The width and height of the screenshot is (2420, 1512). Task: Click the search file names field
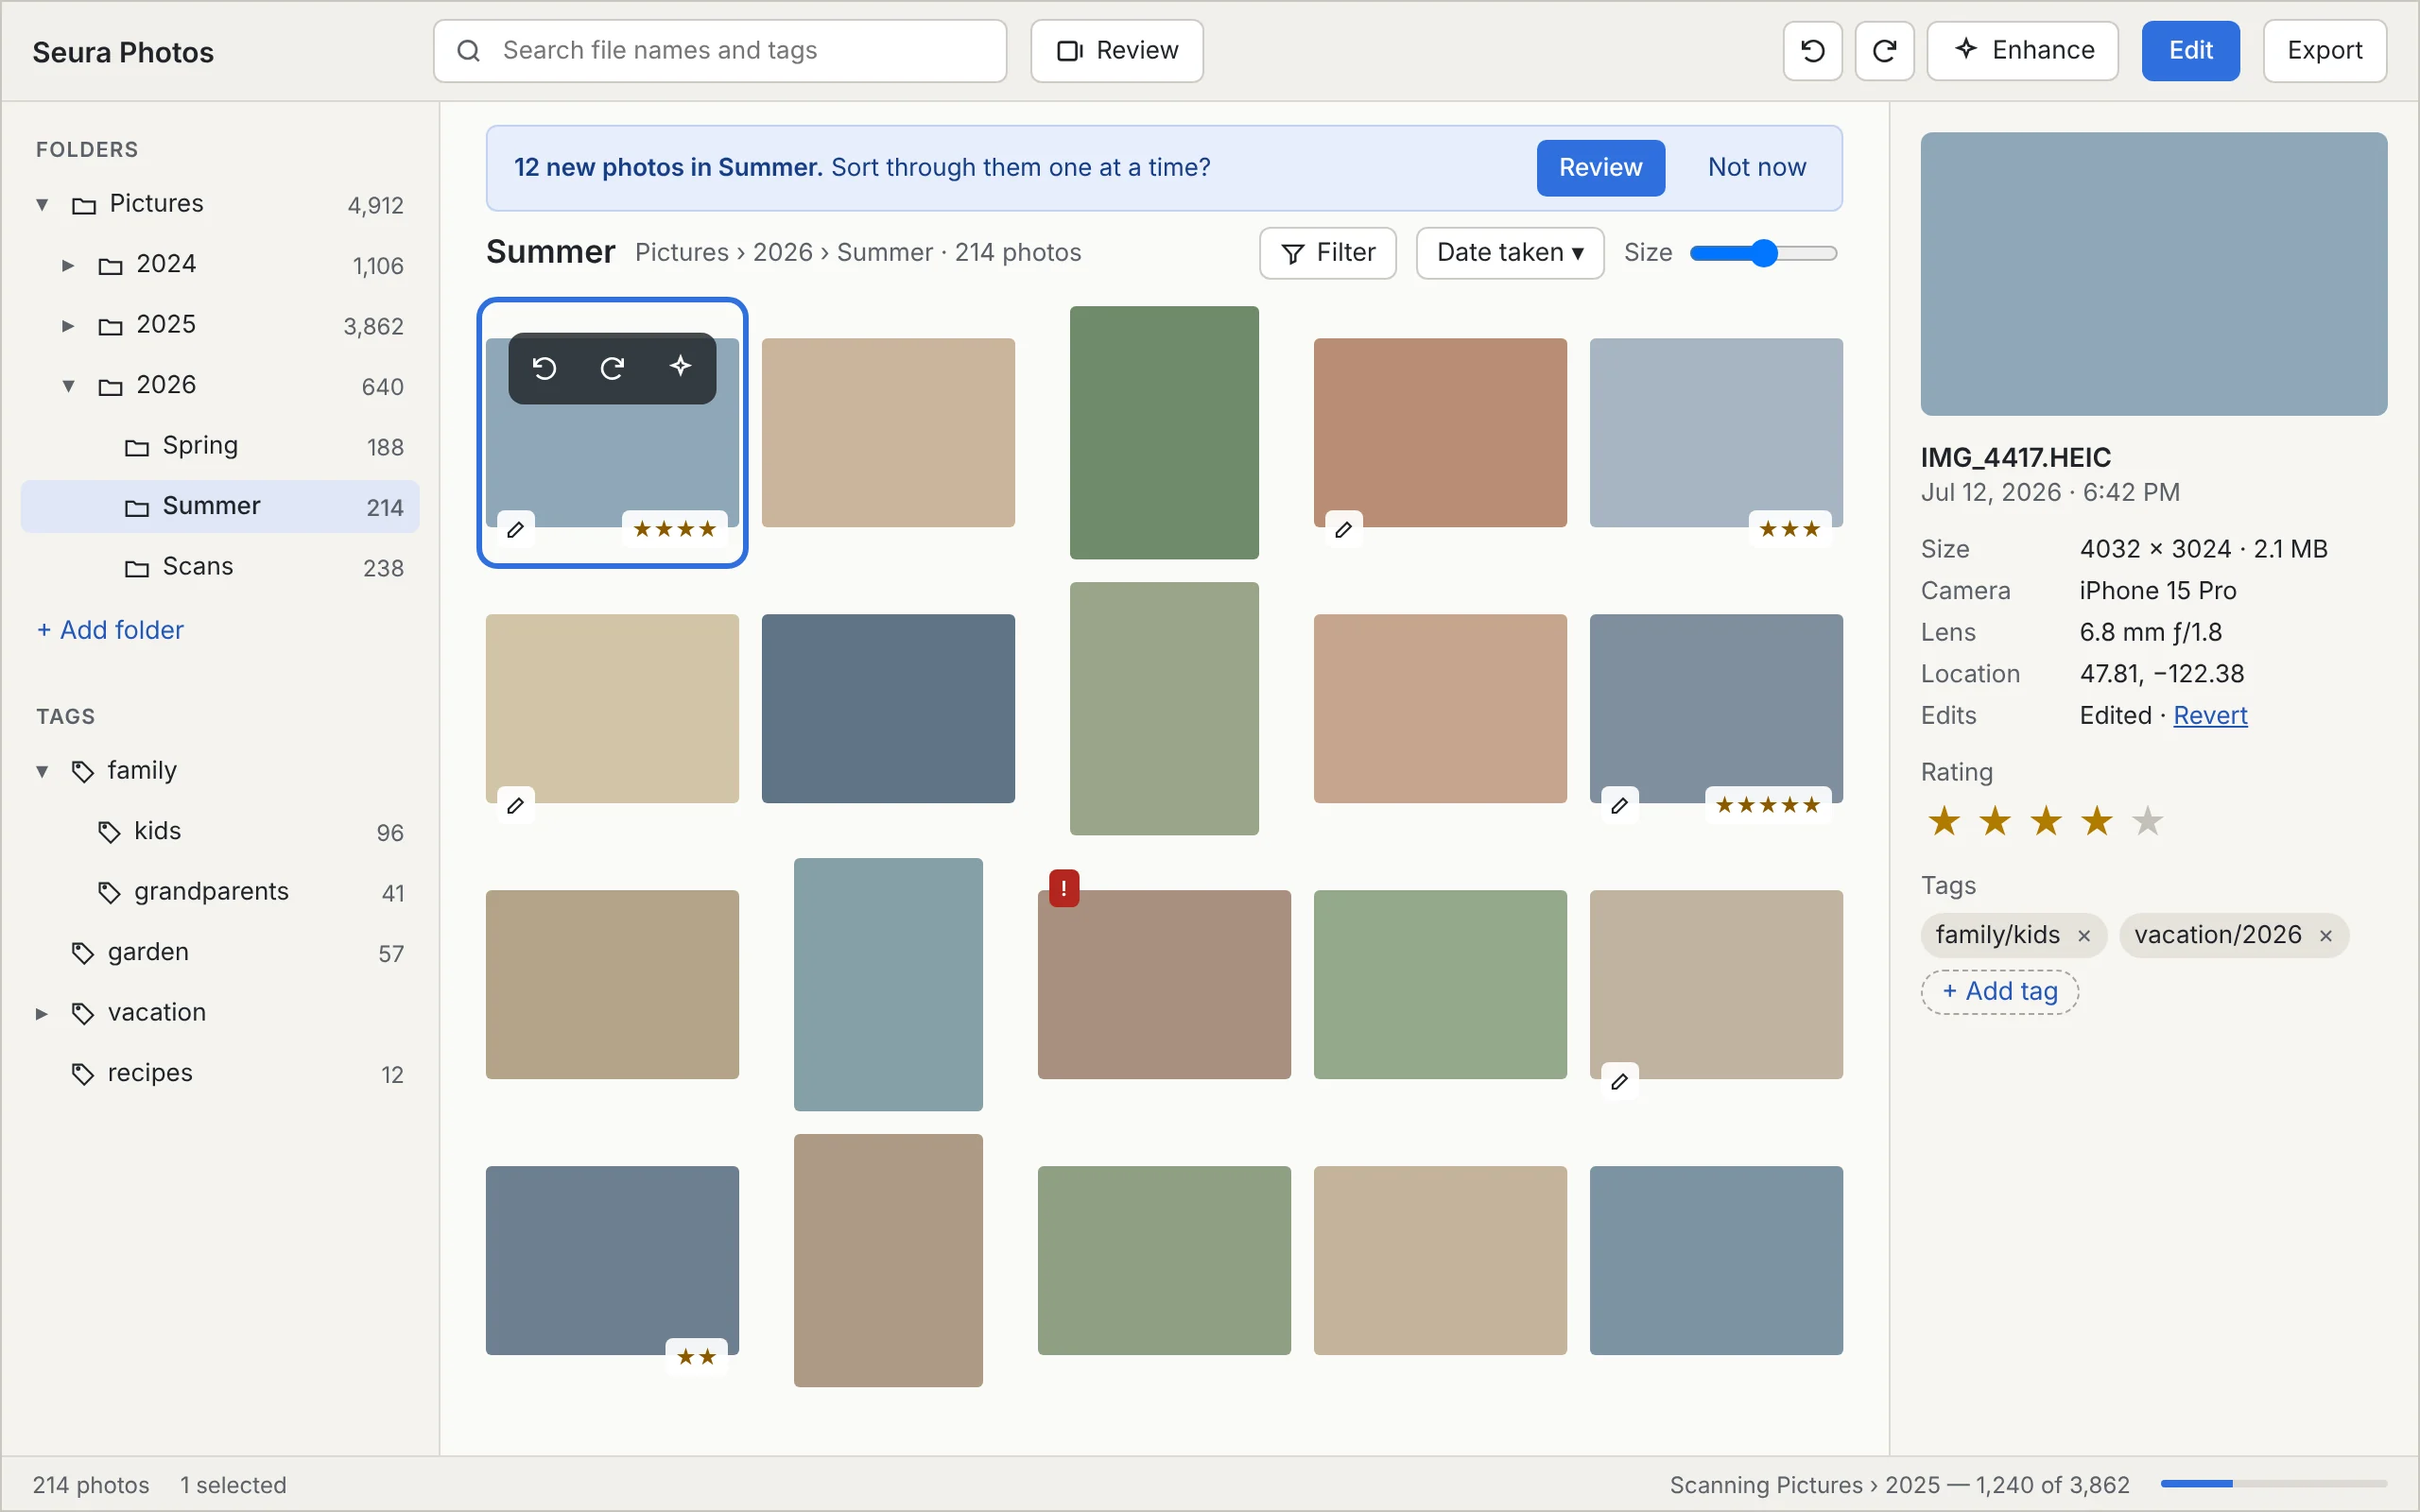point(719,51)
